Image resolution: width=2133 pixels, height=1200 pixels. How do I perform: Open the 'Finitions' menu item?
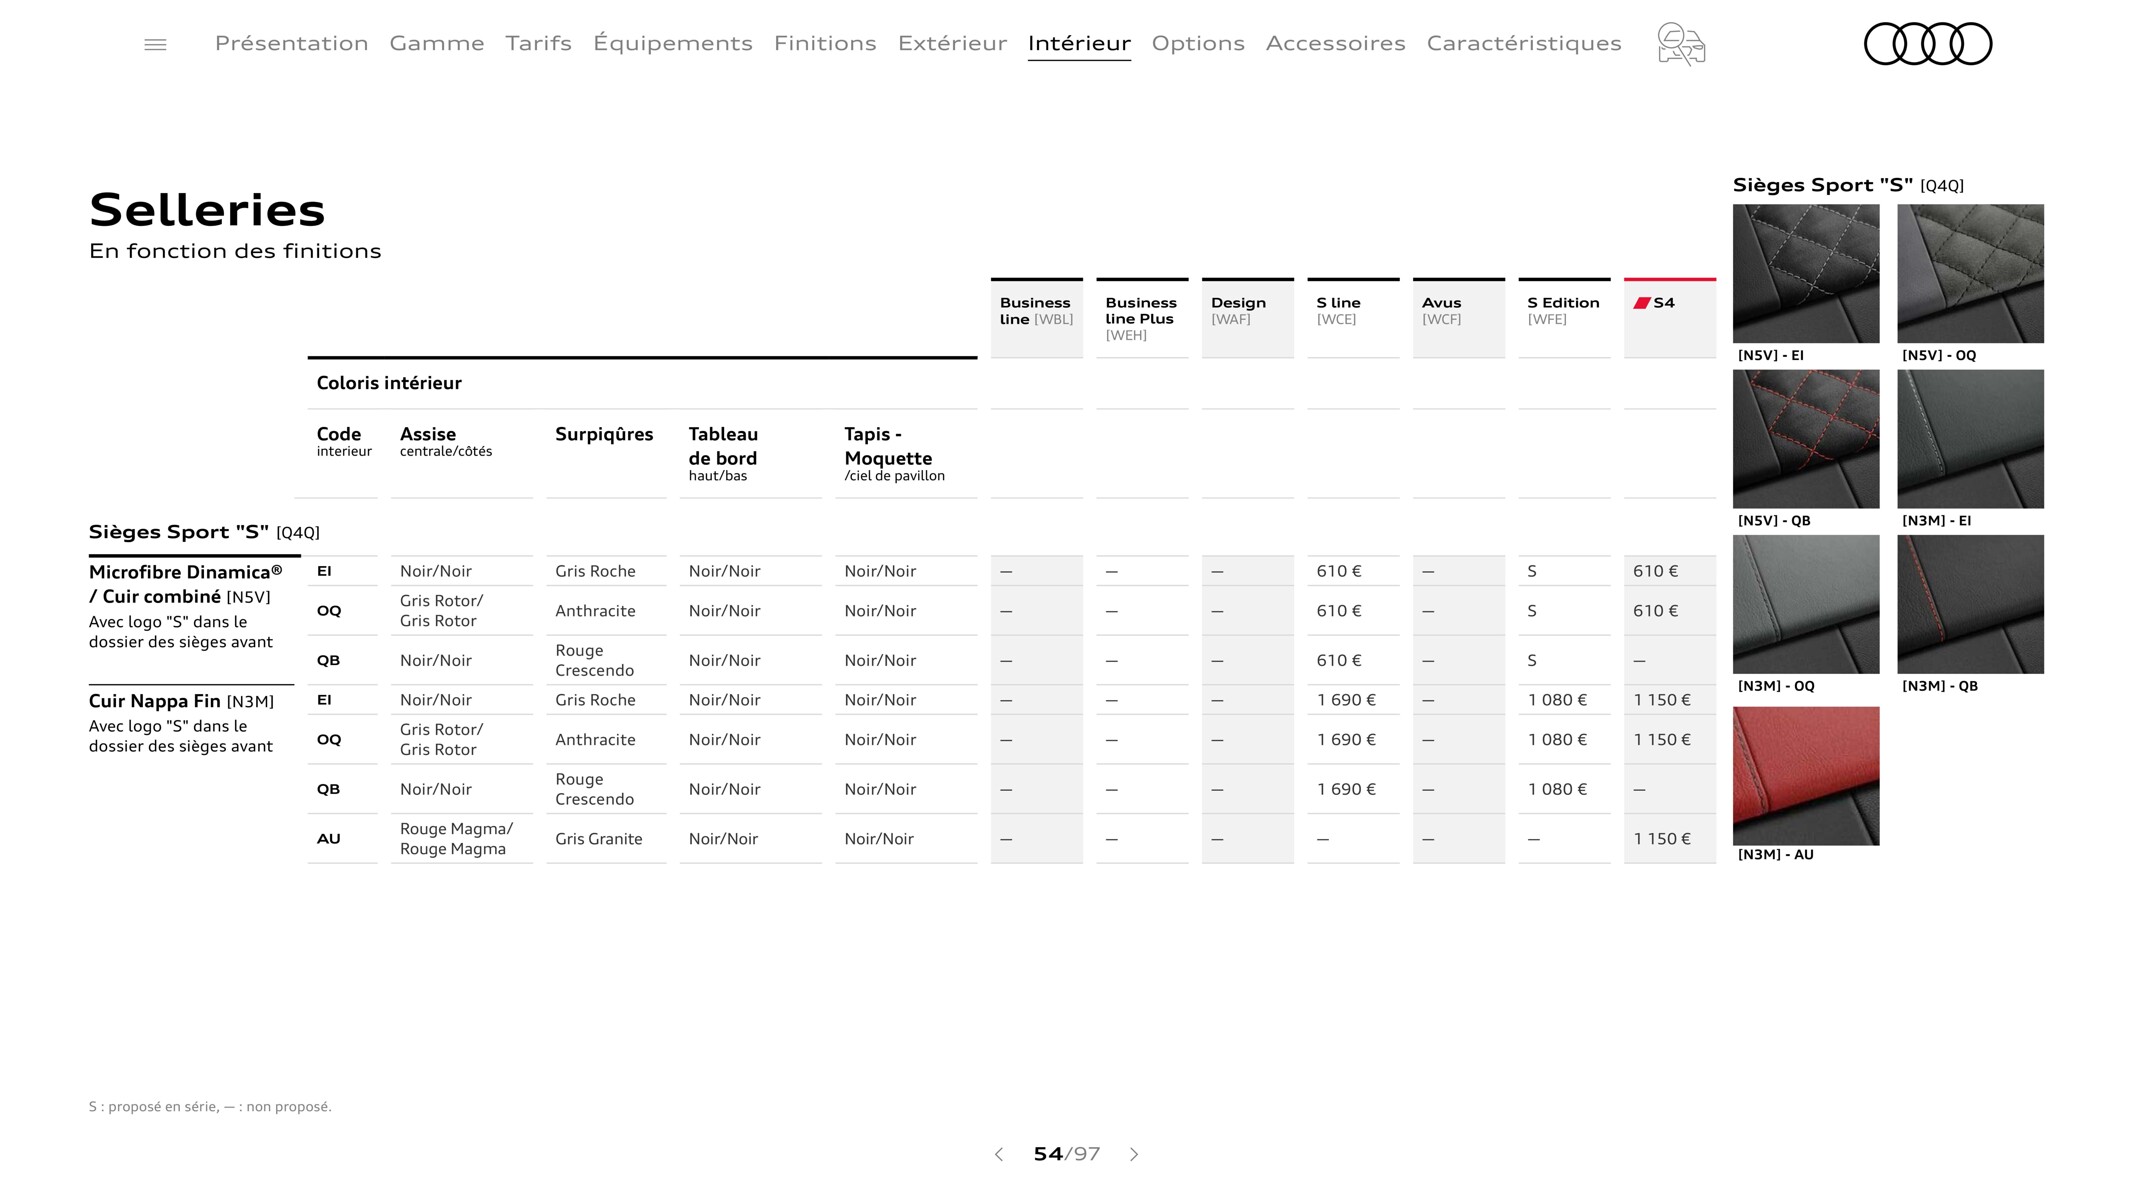(825, 42)
